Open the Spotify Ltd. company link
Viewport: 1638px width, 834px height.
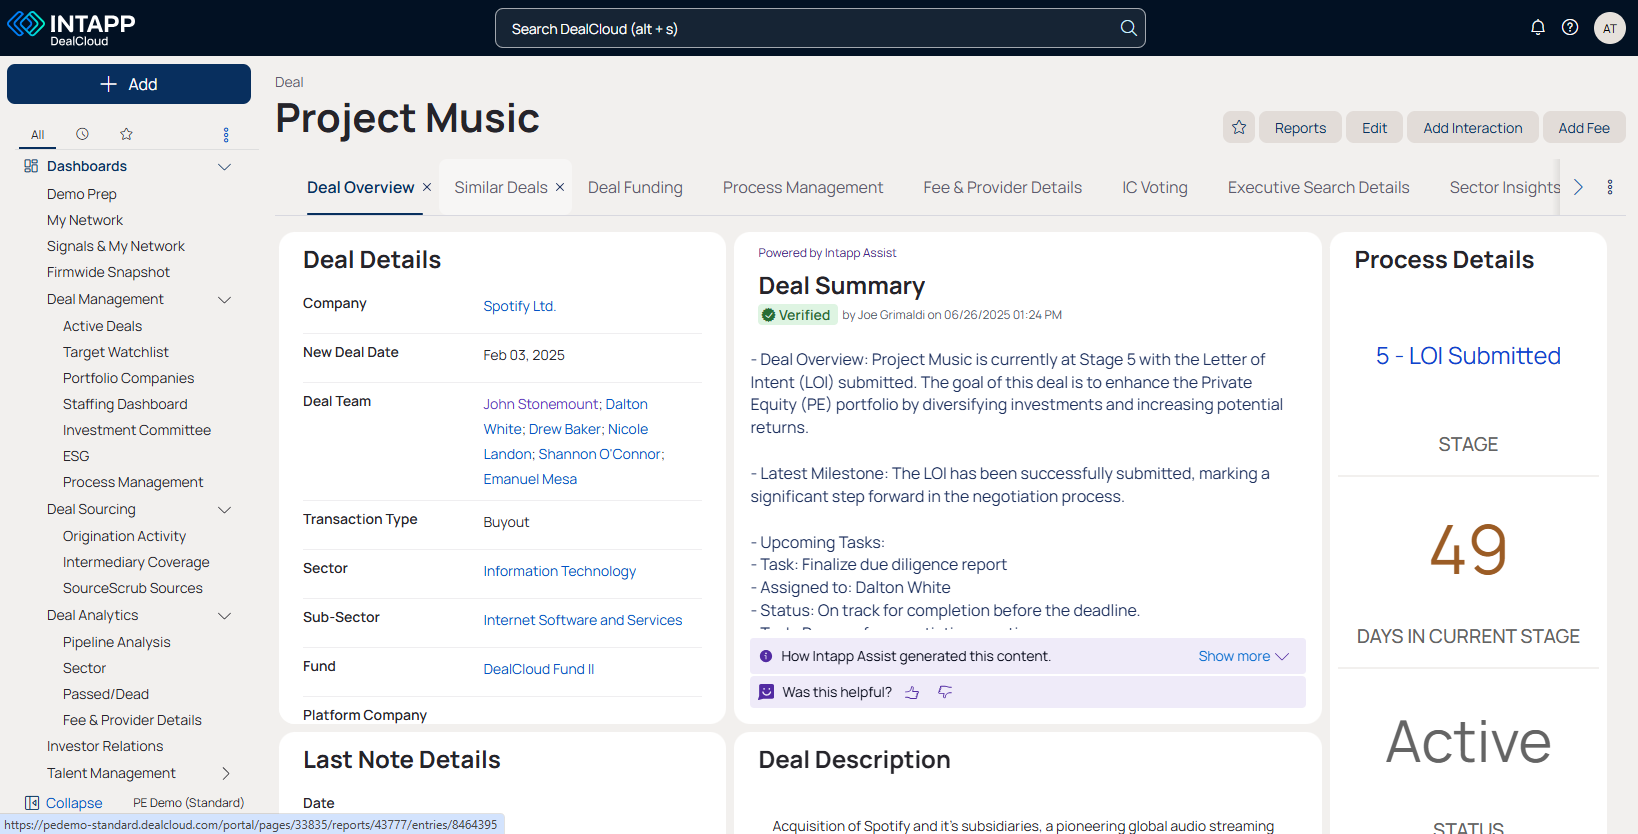[519, 306]
